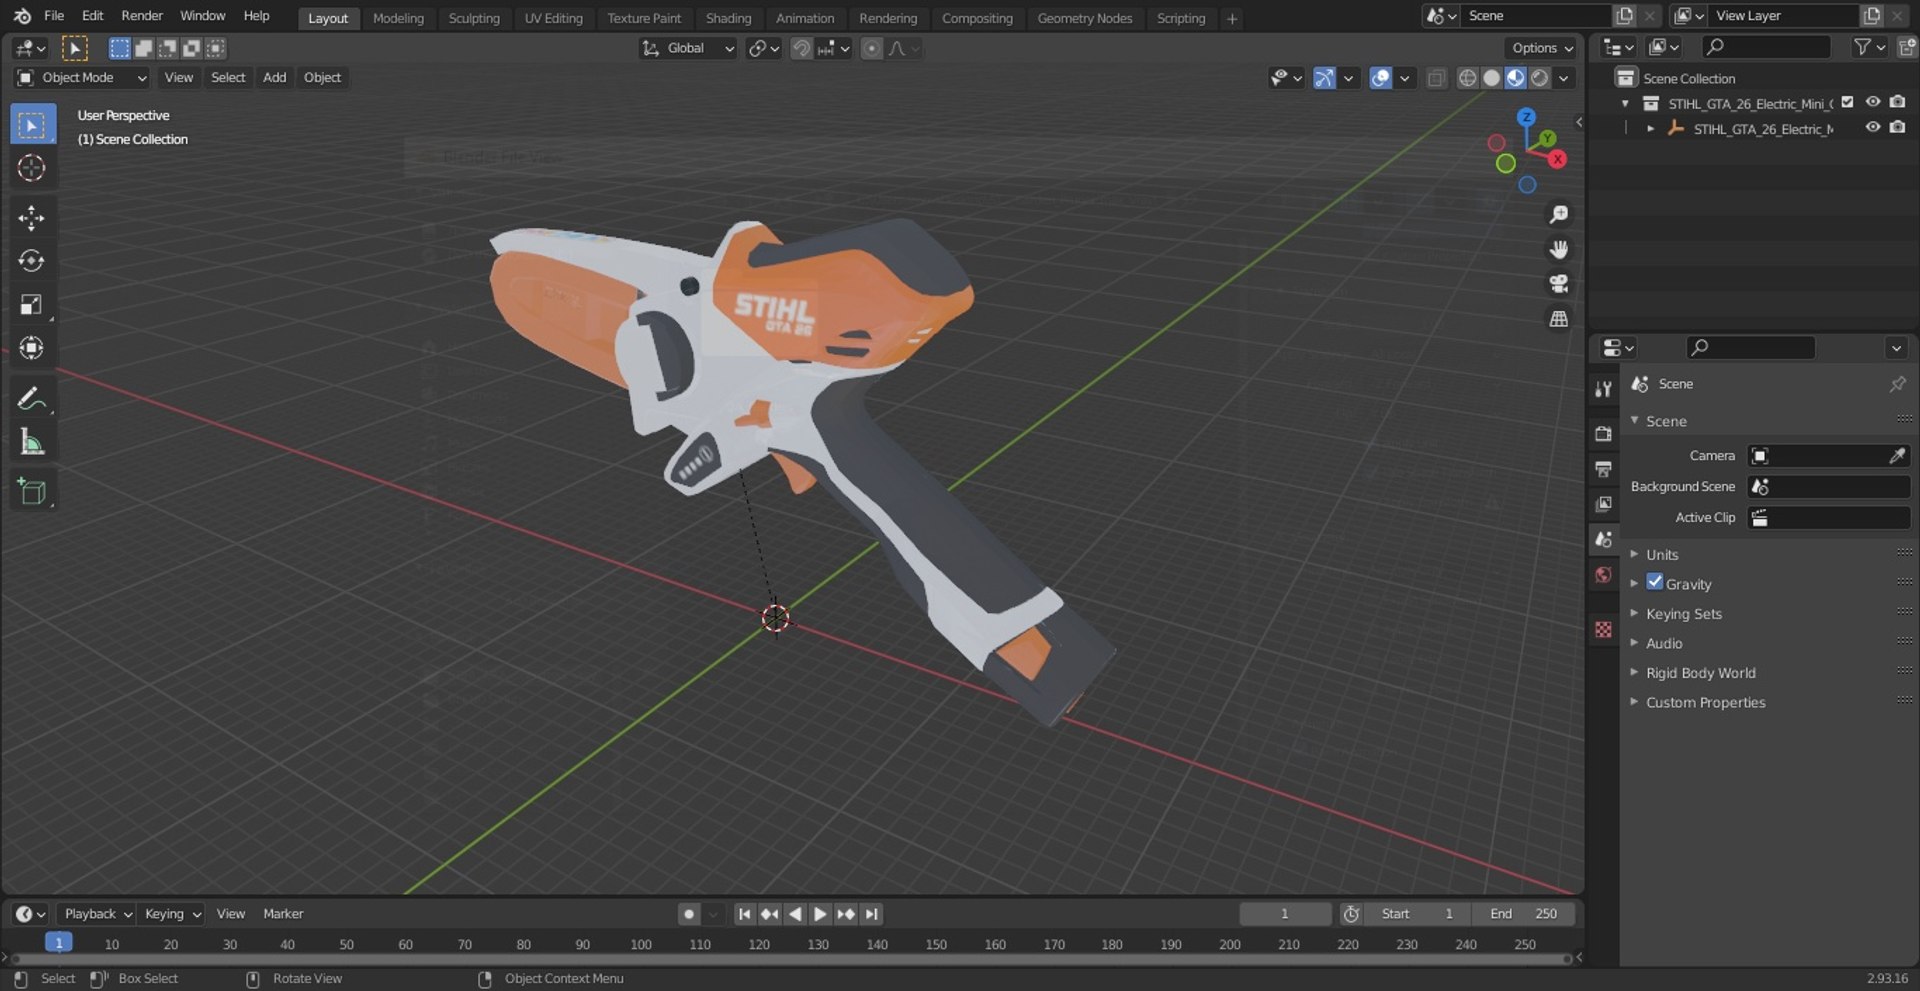The image size is (1920, 991).
Task: Toggle camera view icon in viewport
Action: coord(1558,284)
